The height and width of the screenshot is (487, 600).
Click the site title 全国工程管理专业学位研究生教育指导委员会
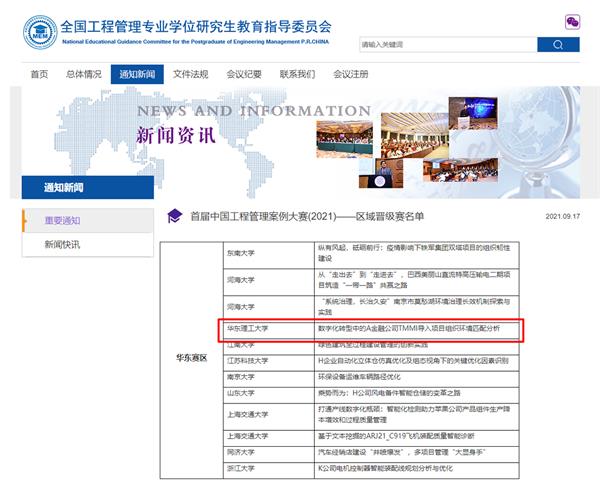196,27
